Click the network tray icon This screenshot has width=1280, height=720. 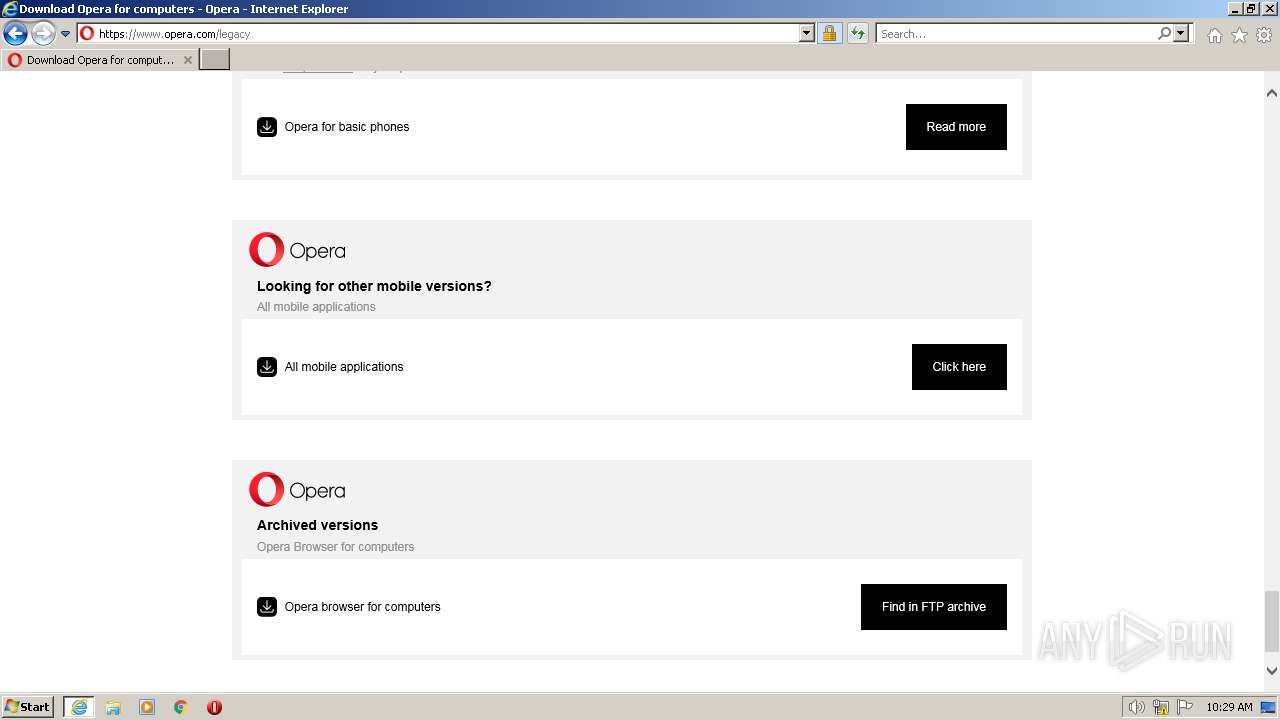tap(1161, 707)
